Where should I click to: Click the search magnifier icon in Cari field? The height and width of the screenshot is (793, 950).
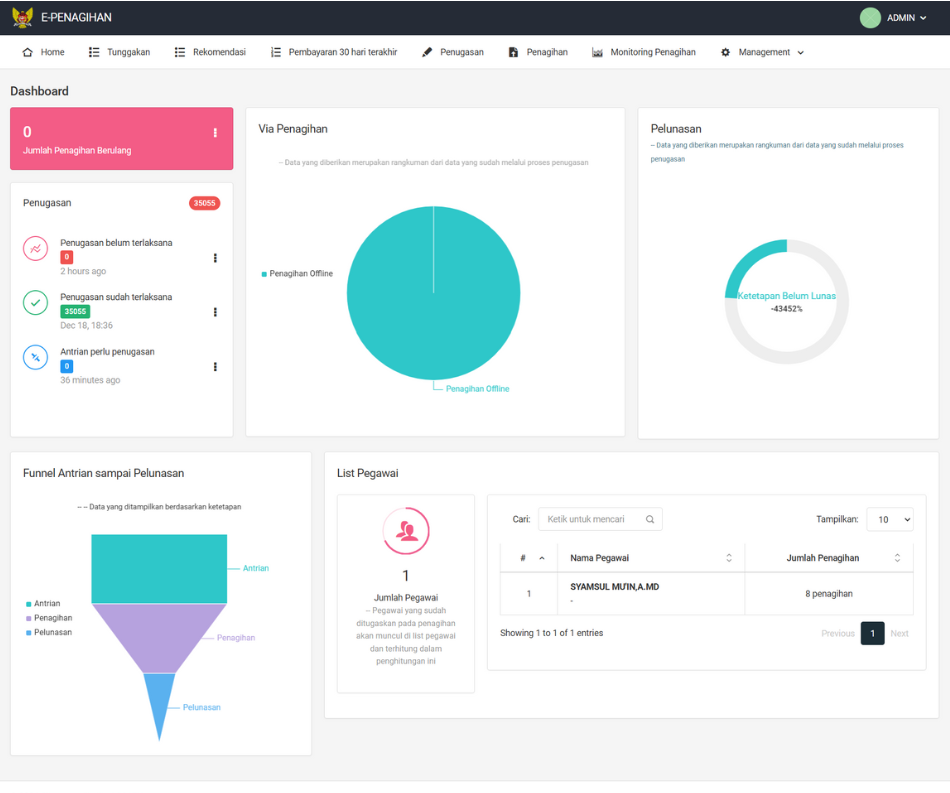pos(650,520)
